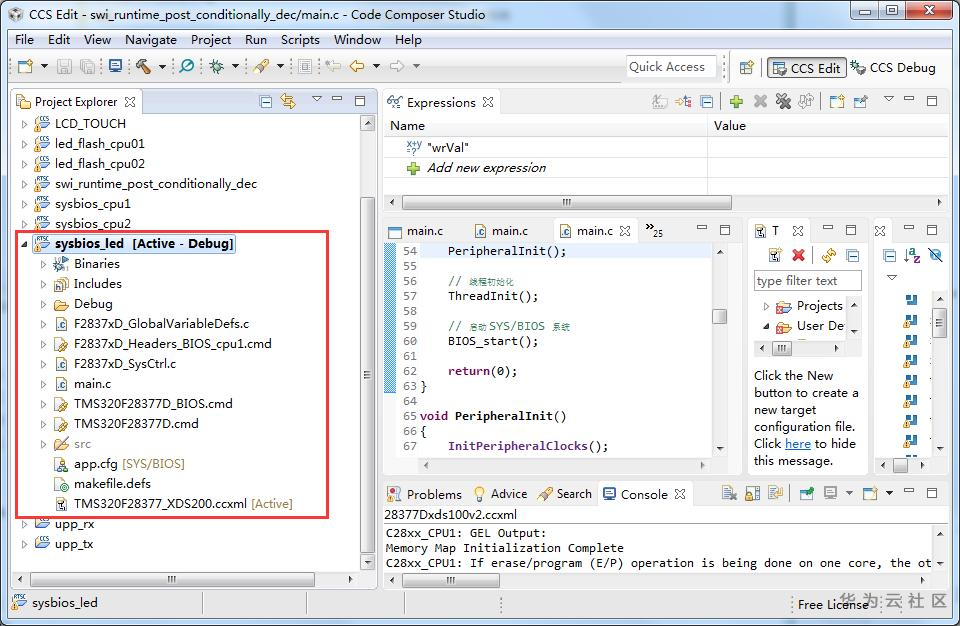Open the File menu
Image resolution: width=960 pixels, height=626 pixels.
coord(24,40)
